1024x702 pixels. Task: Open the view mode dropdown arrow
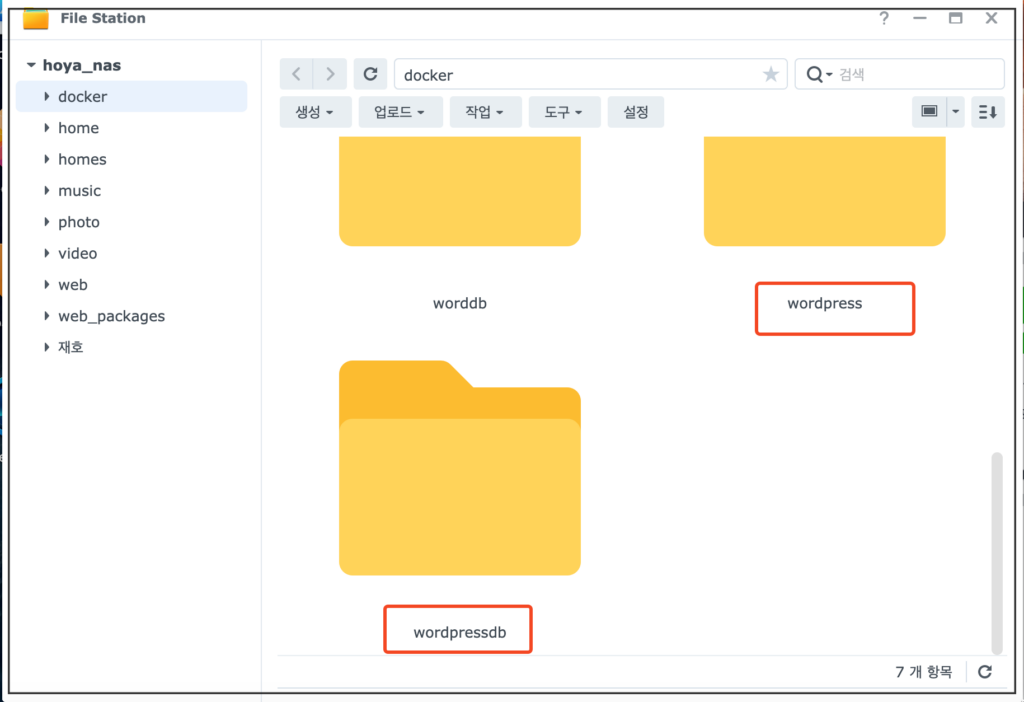[x=955, y=112]
